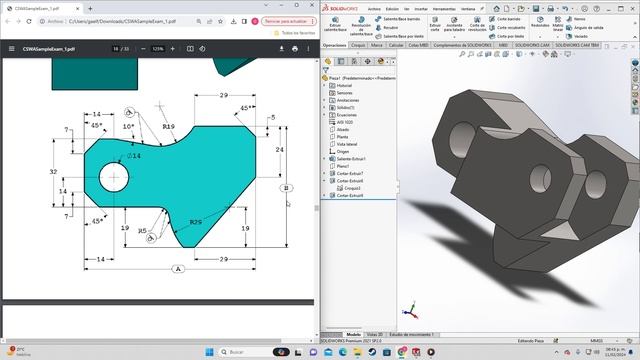Create new SolidWorks document

tap(507, 9)
